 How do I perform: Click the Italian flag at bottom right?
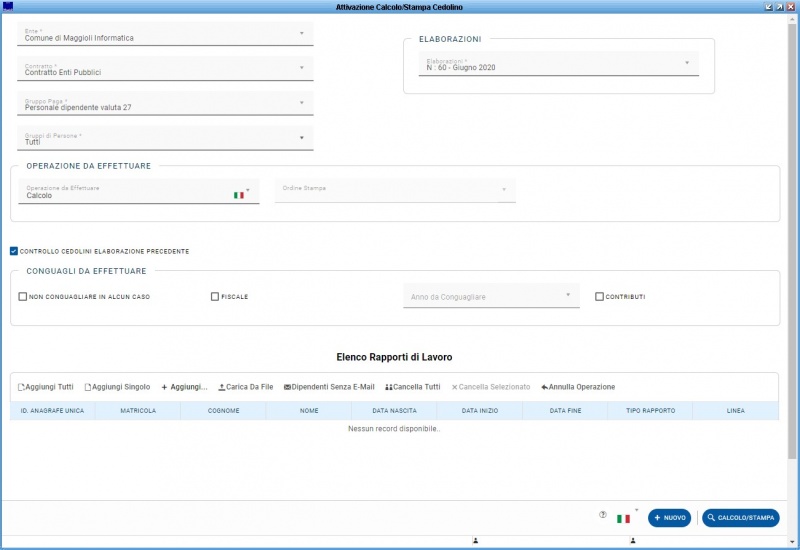point(624,519)
